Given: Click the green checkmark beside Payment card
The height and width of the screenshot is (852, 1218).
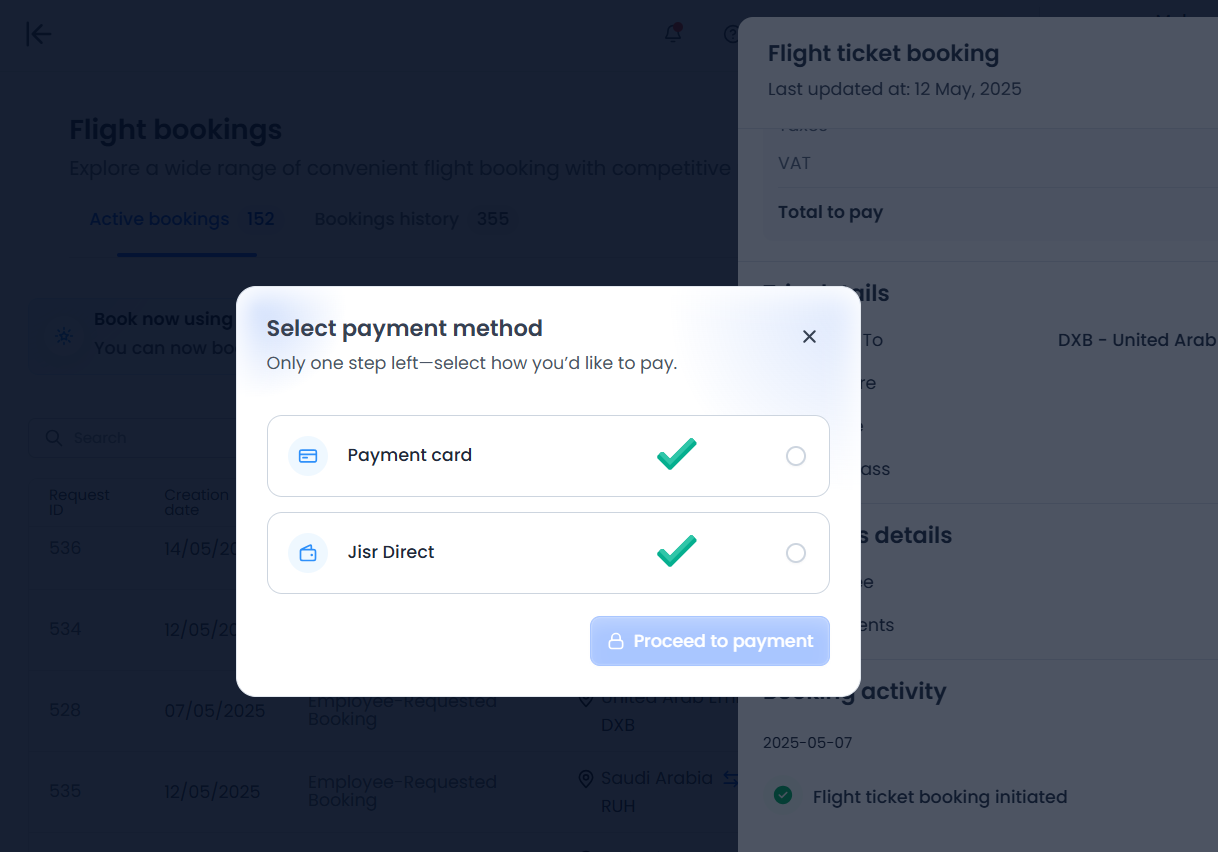Looking at the screenshot, I should [676, 454].
